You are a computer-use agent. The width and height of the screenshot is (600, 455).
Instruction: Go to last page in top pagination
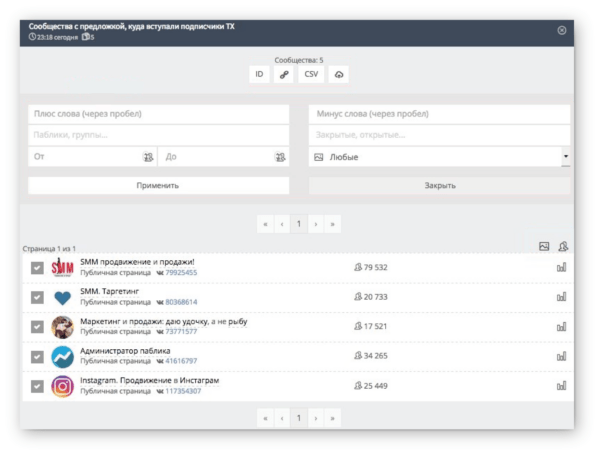[x=333, y=224]
